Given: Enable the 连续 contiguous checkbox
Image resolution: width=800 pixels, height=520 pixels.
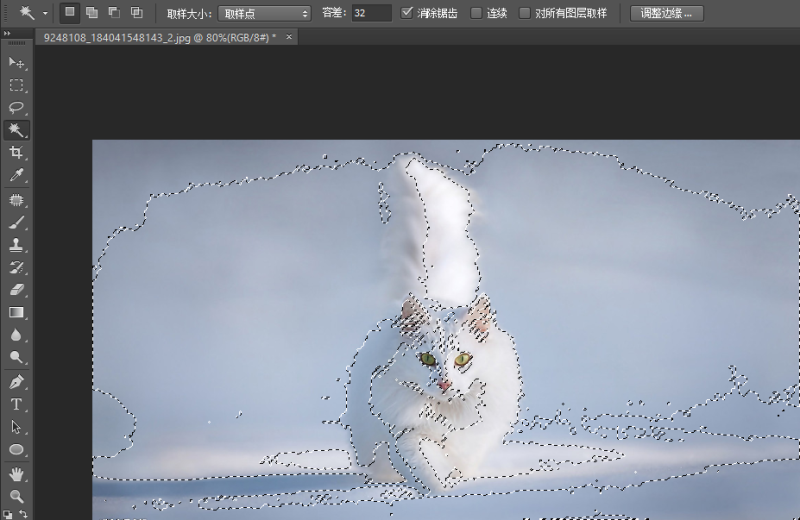Looking at the screenshot, I should point(476,13).
